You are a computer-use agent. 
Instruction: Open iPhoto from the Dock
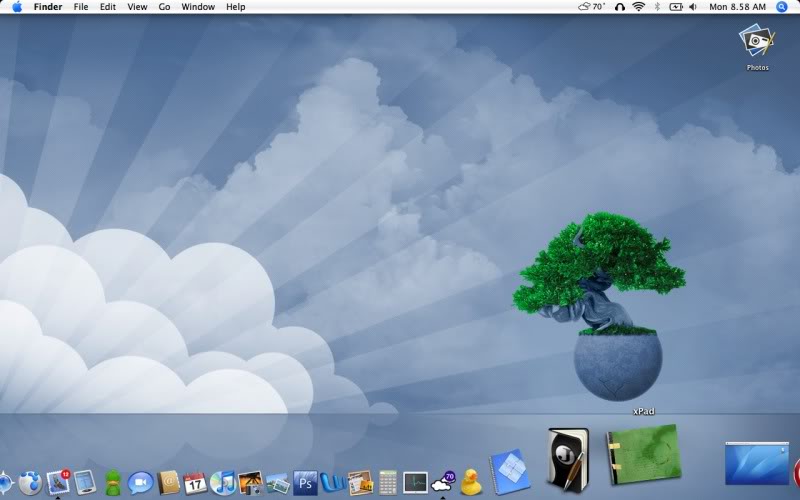click(250, 483)
